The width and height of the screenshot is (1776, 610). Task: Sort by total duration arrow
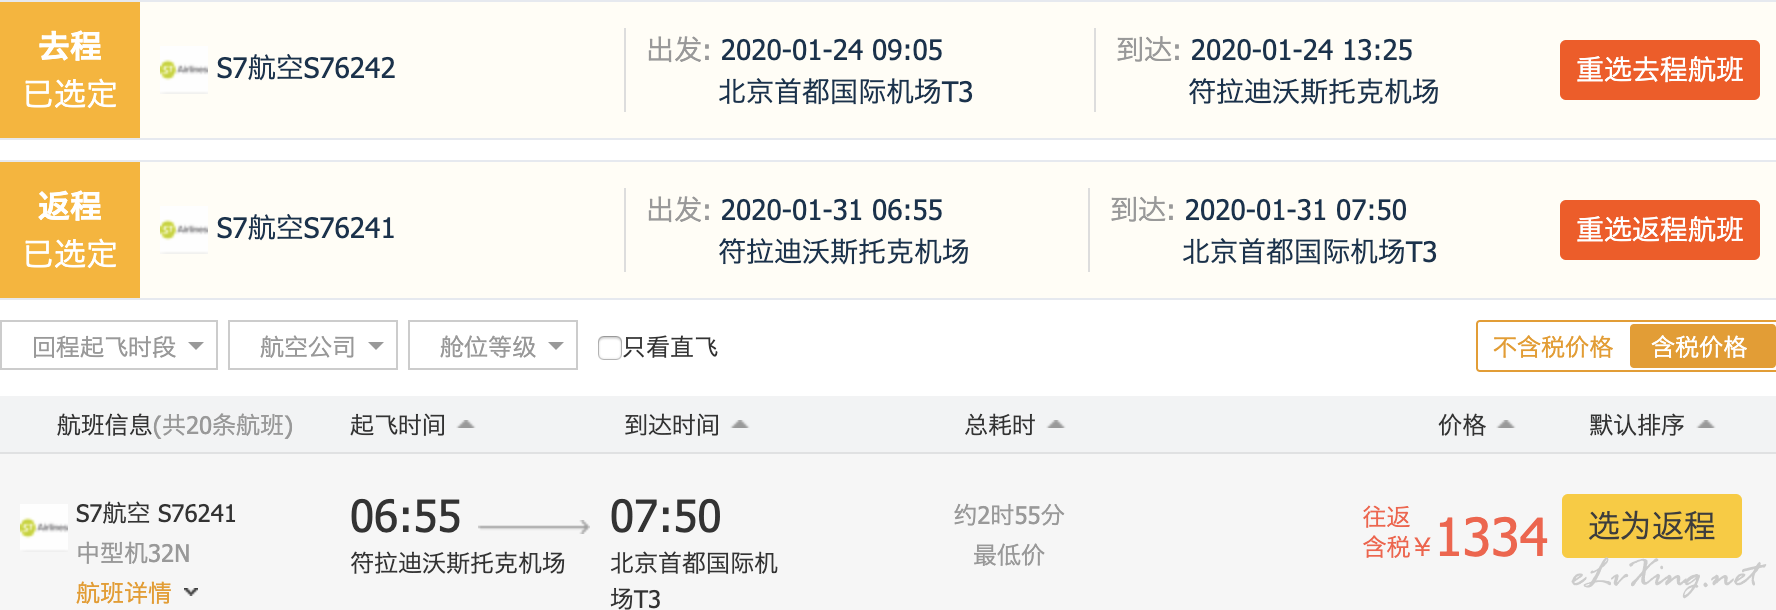click(1056, 425)
